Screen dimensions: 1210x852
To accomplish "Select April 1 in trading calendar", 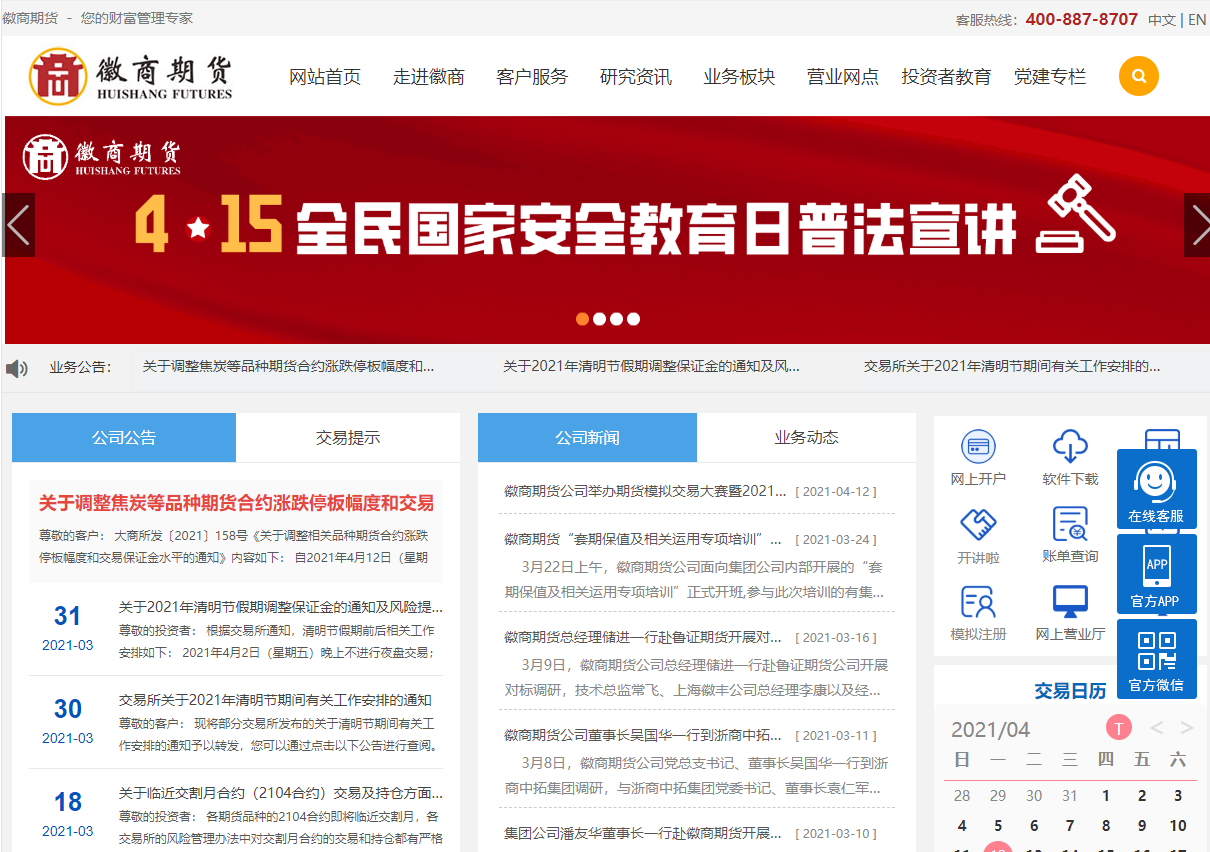I will (x=1106, y=796).
